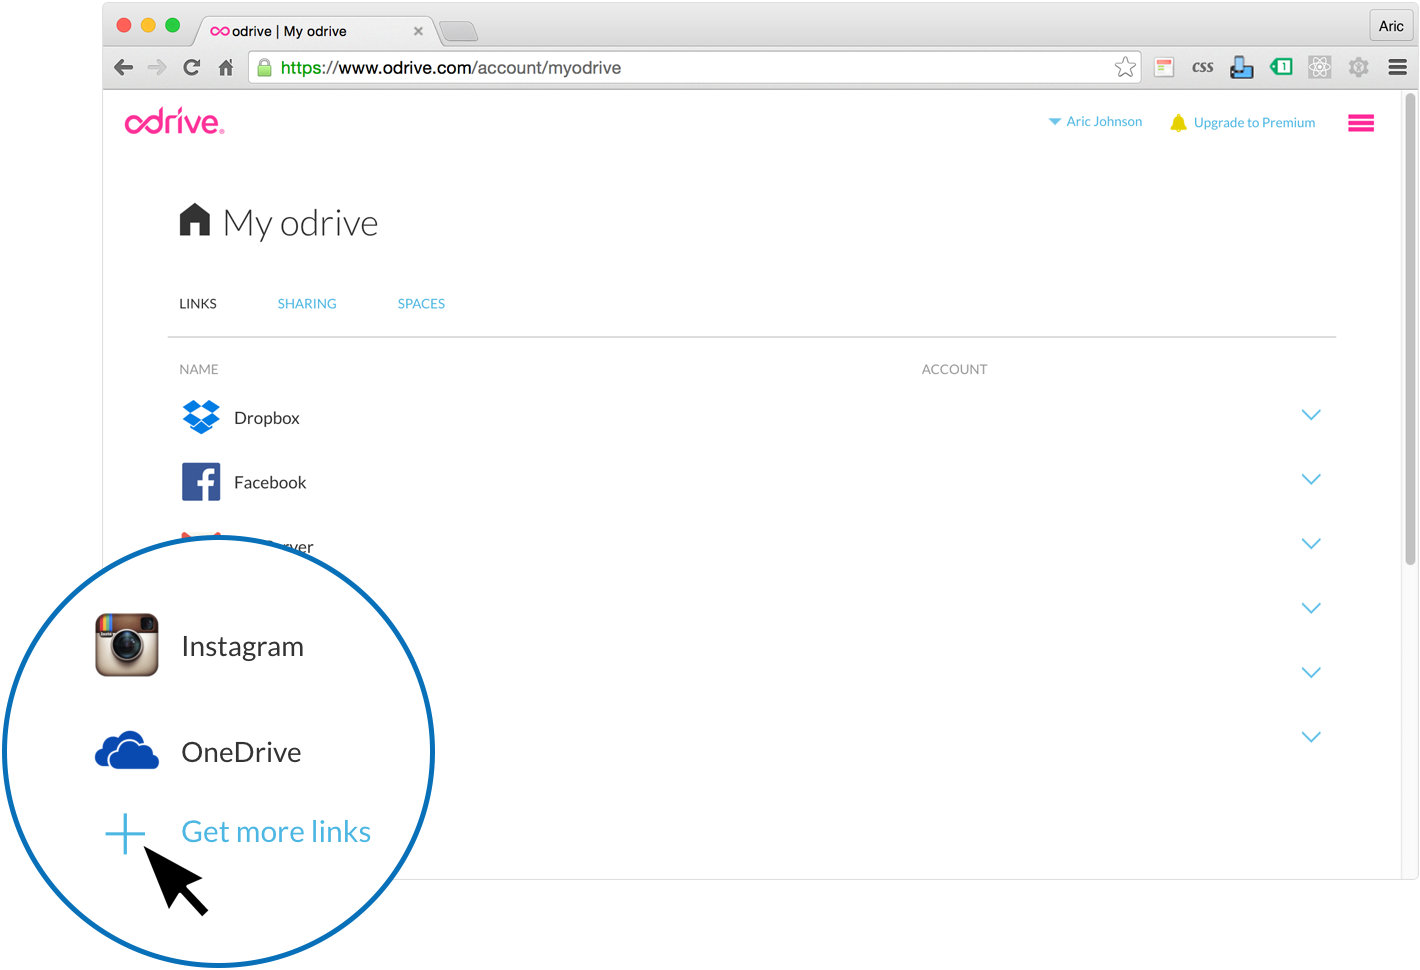Click the address bar URL
Screen dimensions: 1420x970
(451, 67)
